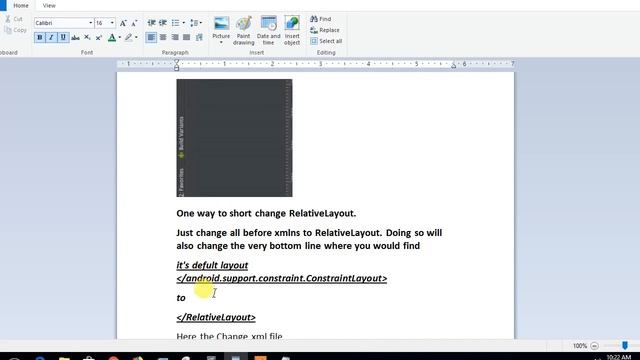Apply text highlight color marker
This screenshot has height=360, width=640.
tap(129, 38)
